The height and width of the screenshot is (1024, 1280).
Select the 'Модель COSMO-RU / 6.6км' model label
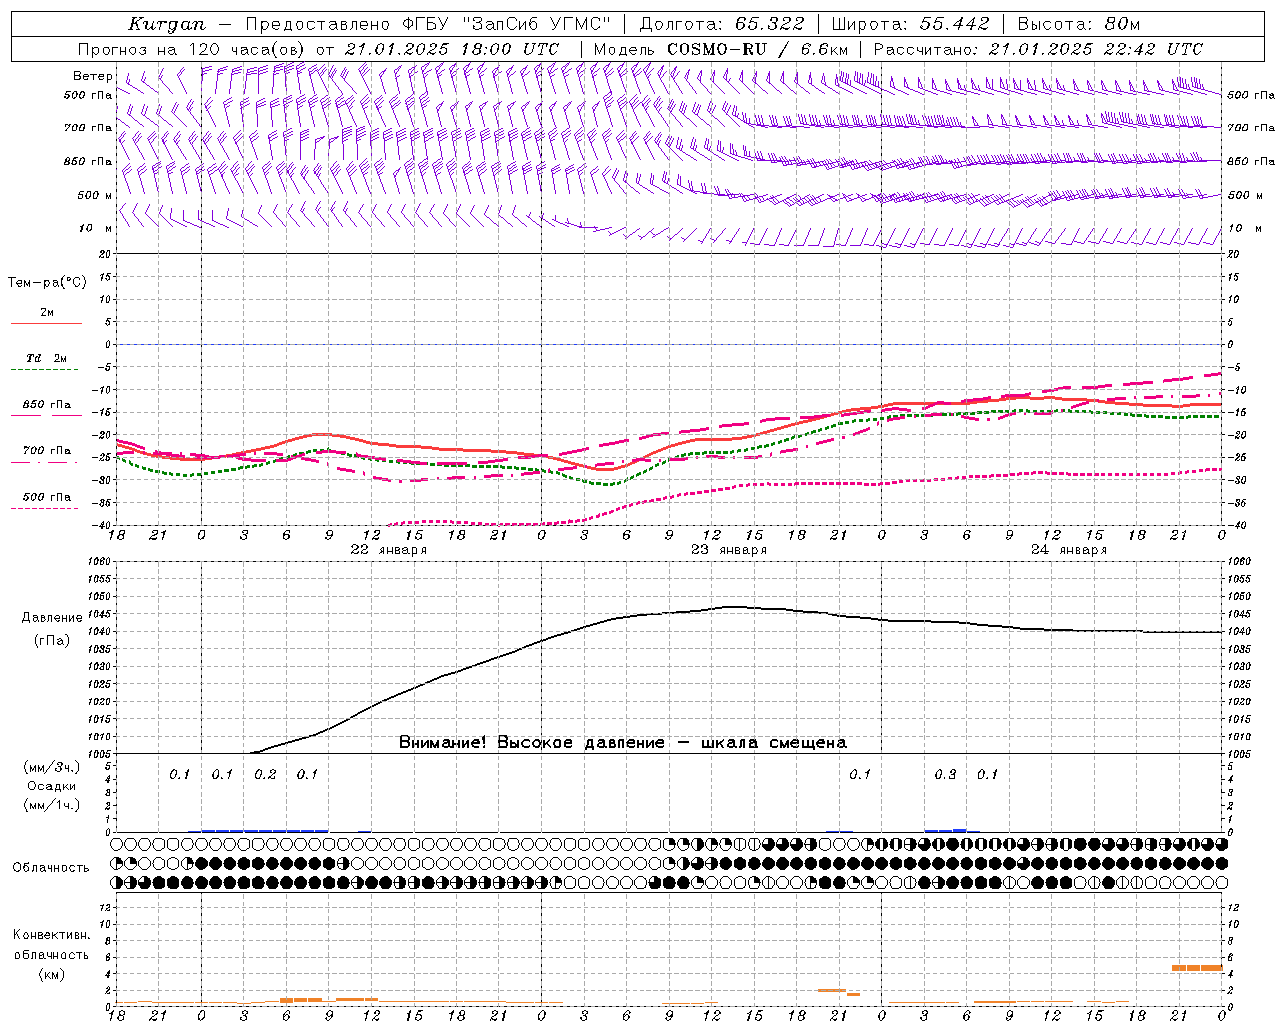(720, 49)
